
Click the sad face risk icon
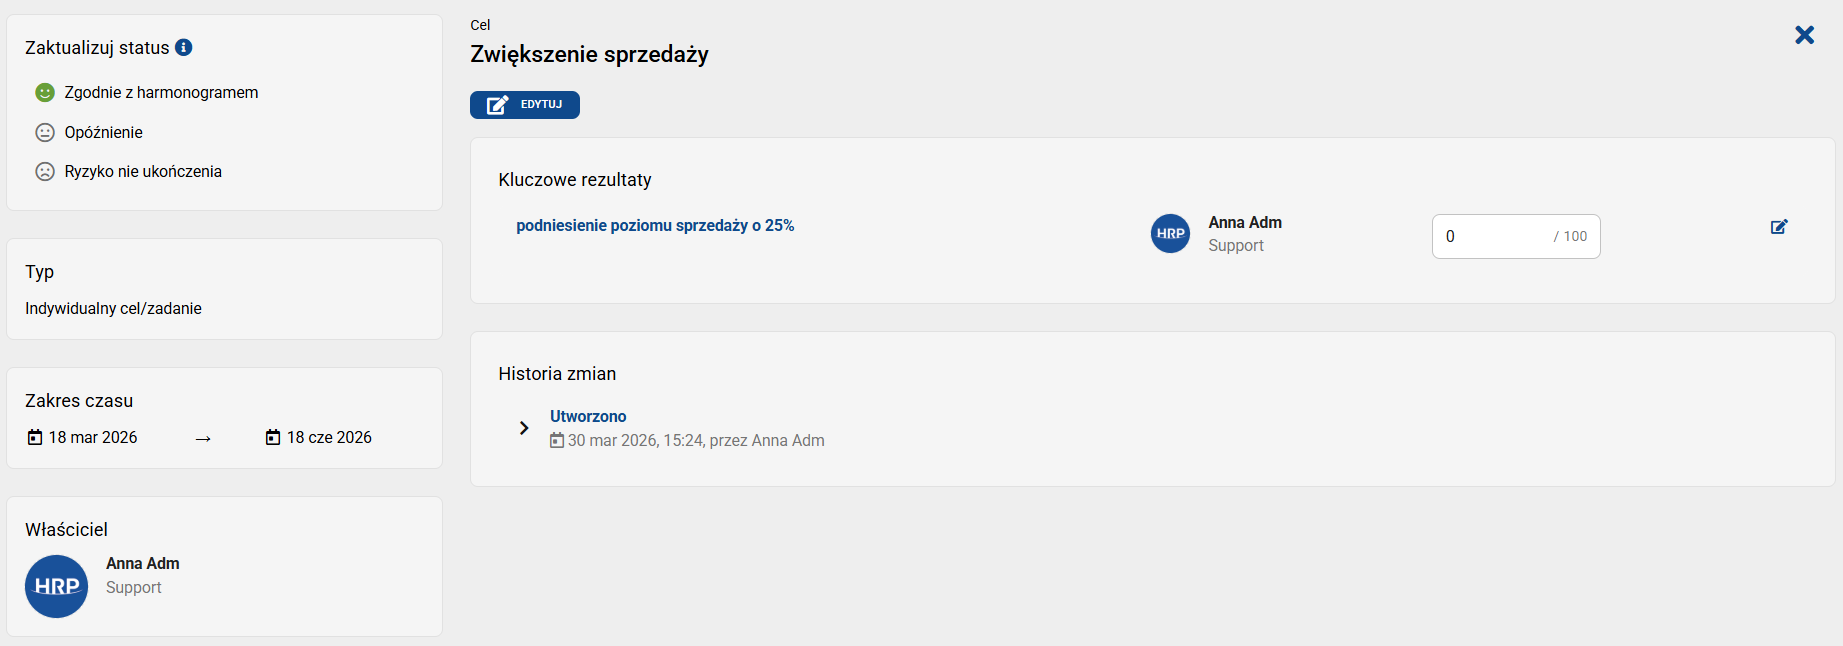pyautogui.click(x=45, y=171)
